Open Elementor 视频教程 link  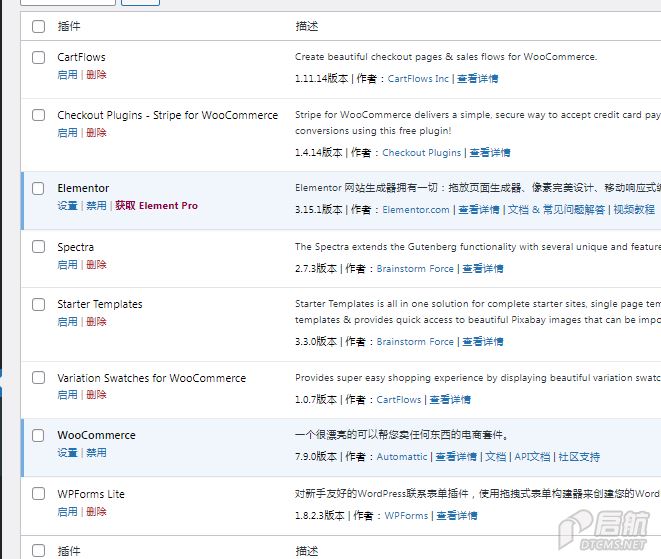(x=634, y=210)
